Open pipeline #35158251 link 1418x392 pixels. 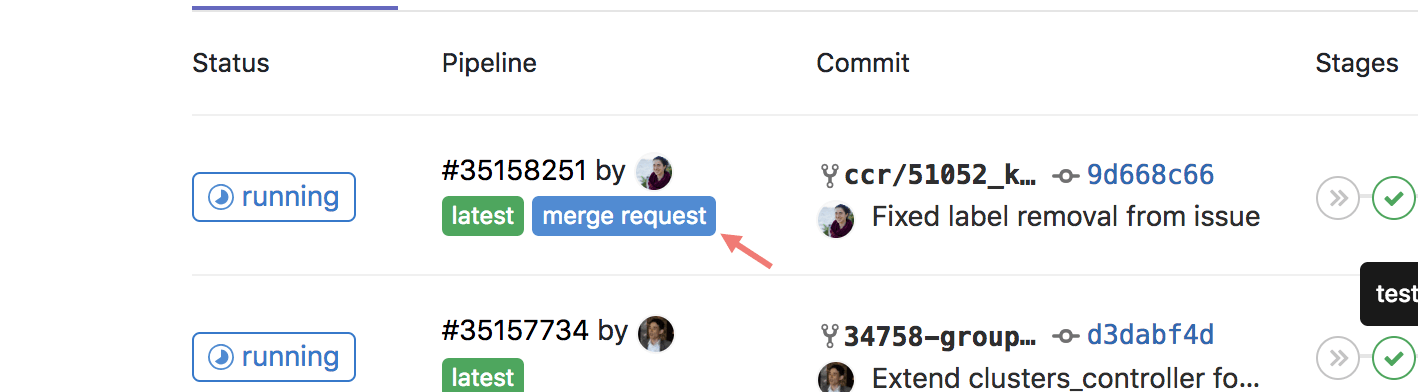pos(514,171)
